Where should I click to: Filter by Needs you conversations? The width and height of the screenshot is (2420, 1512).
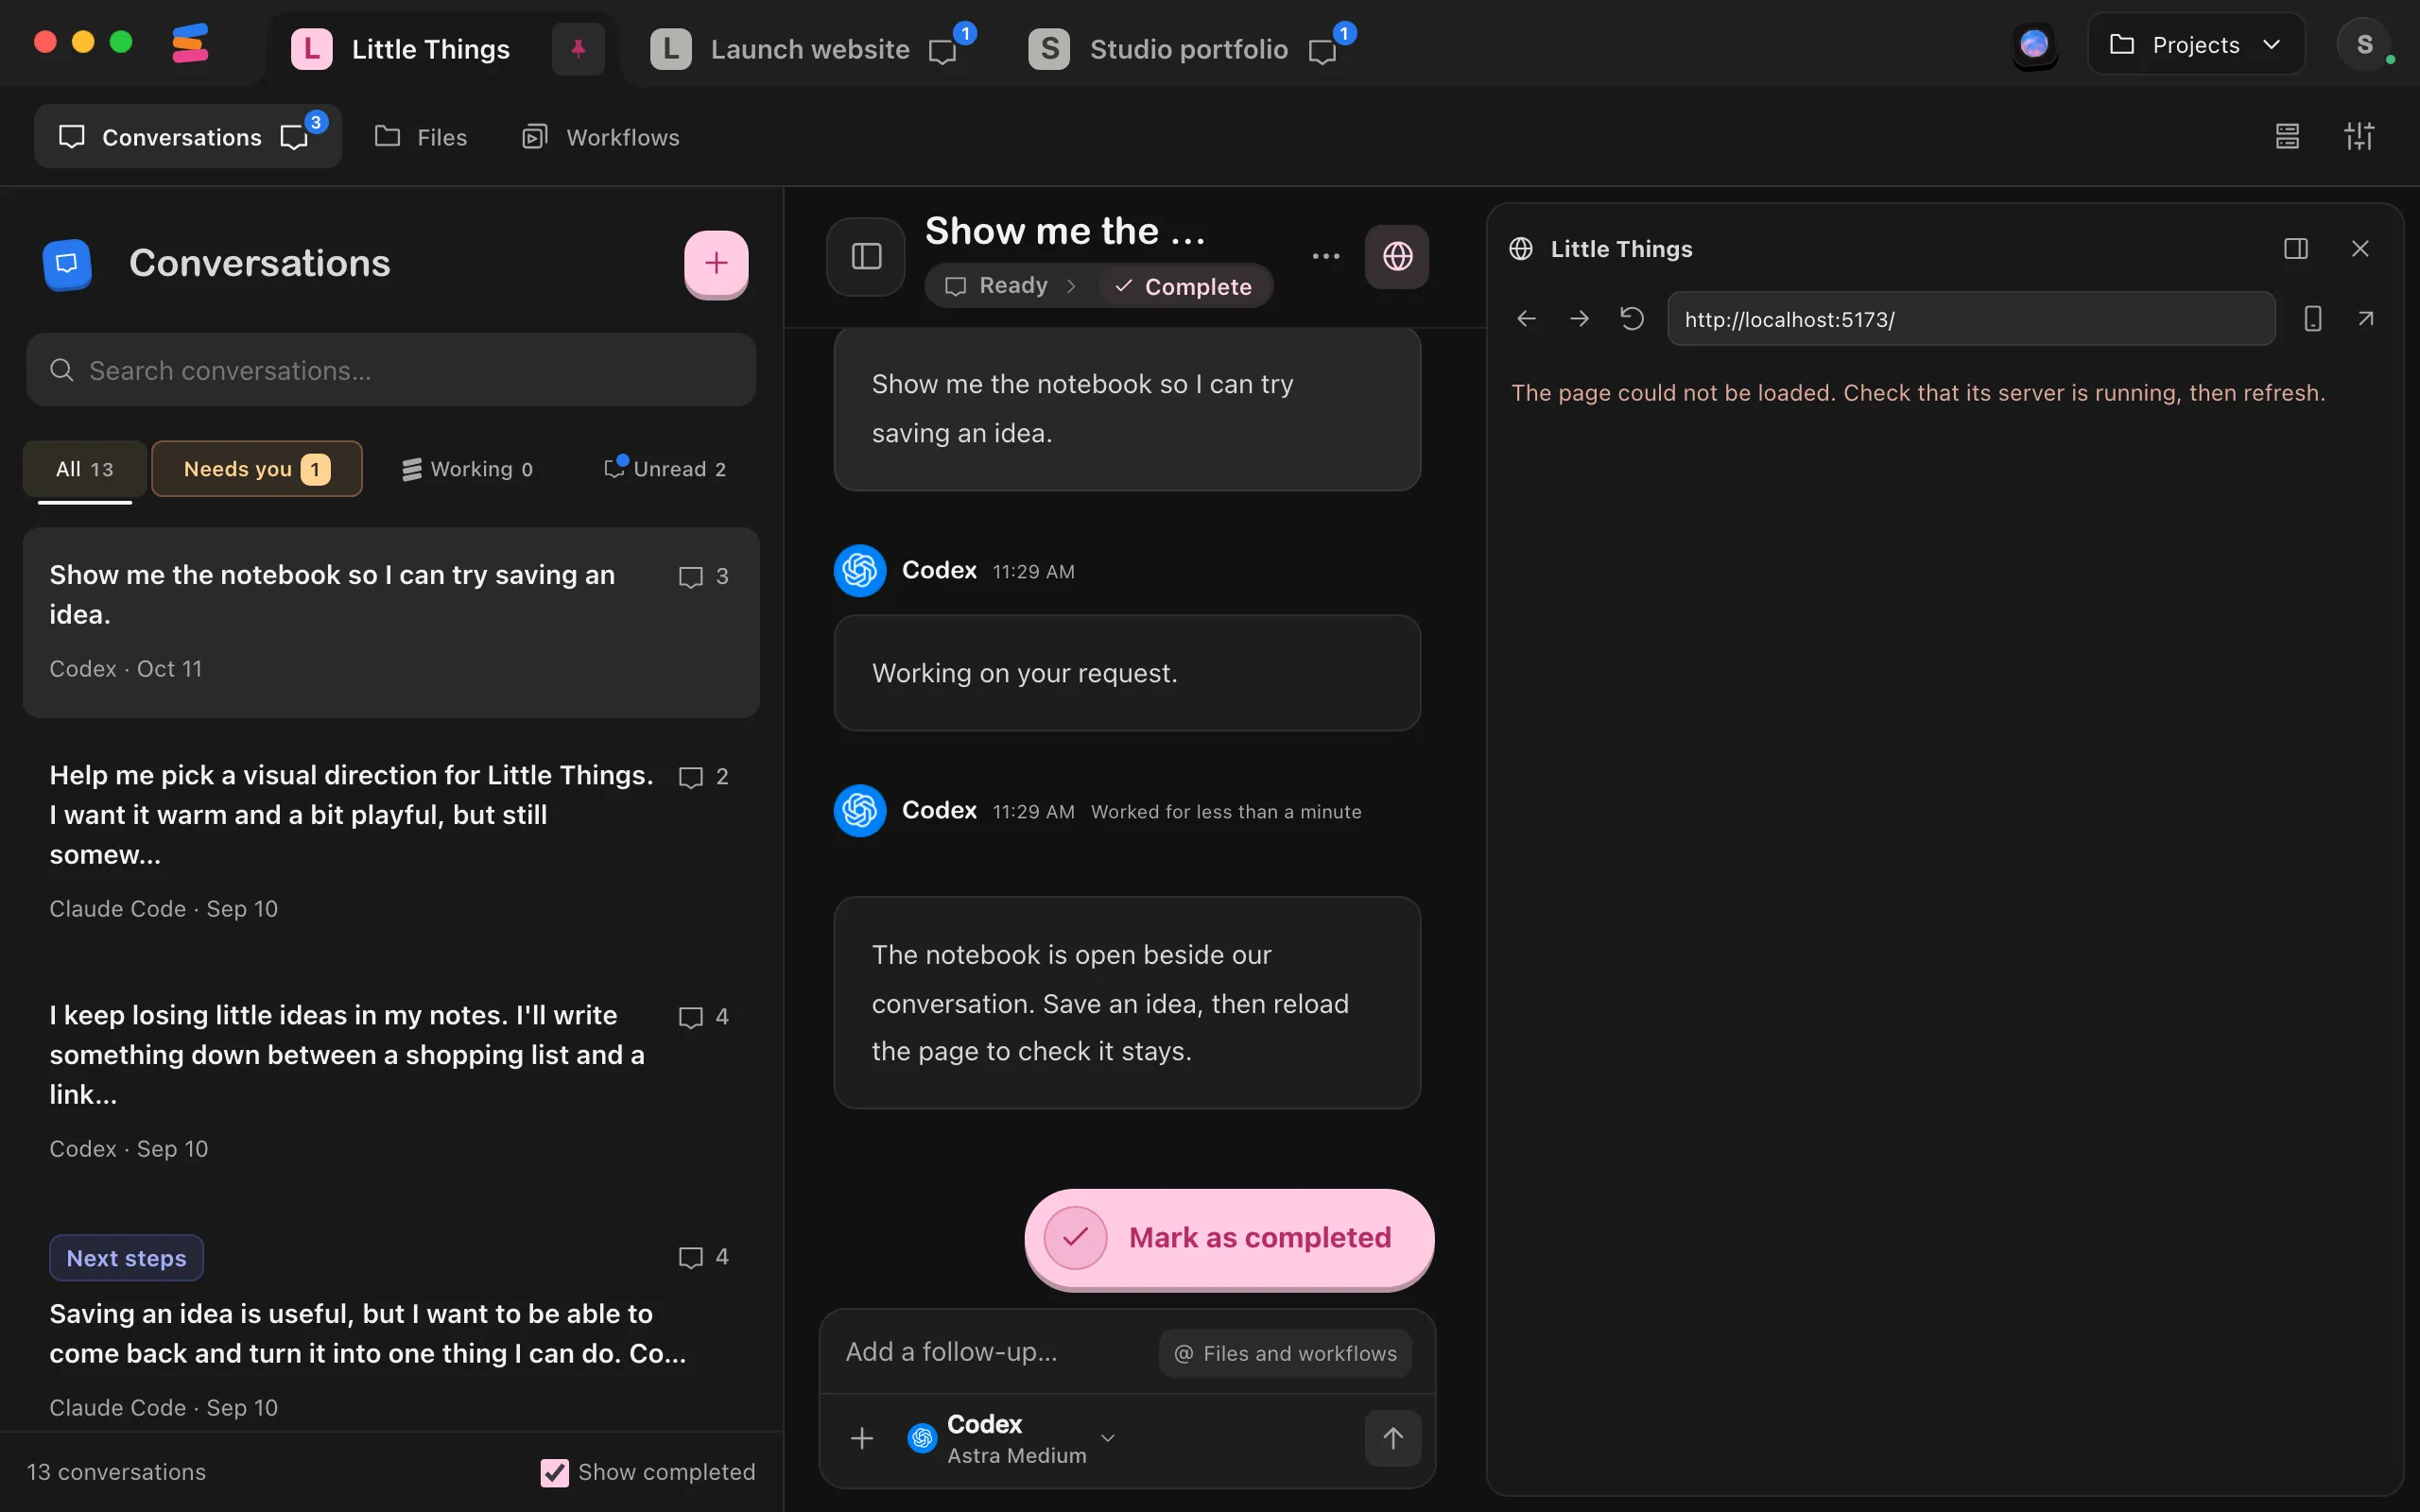[257, 469]
